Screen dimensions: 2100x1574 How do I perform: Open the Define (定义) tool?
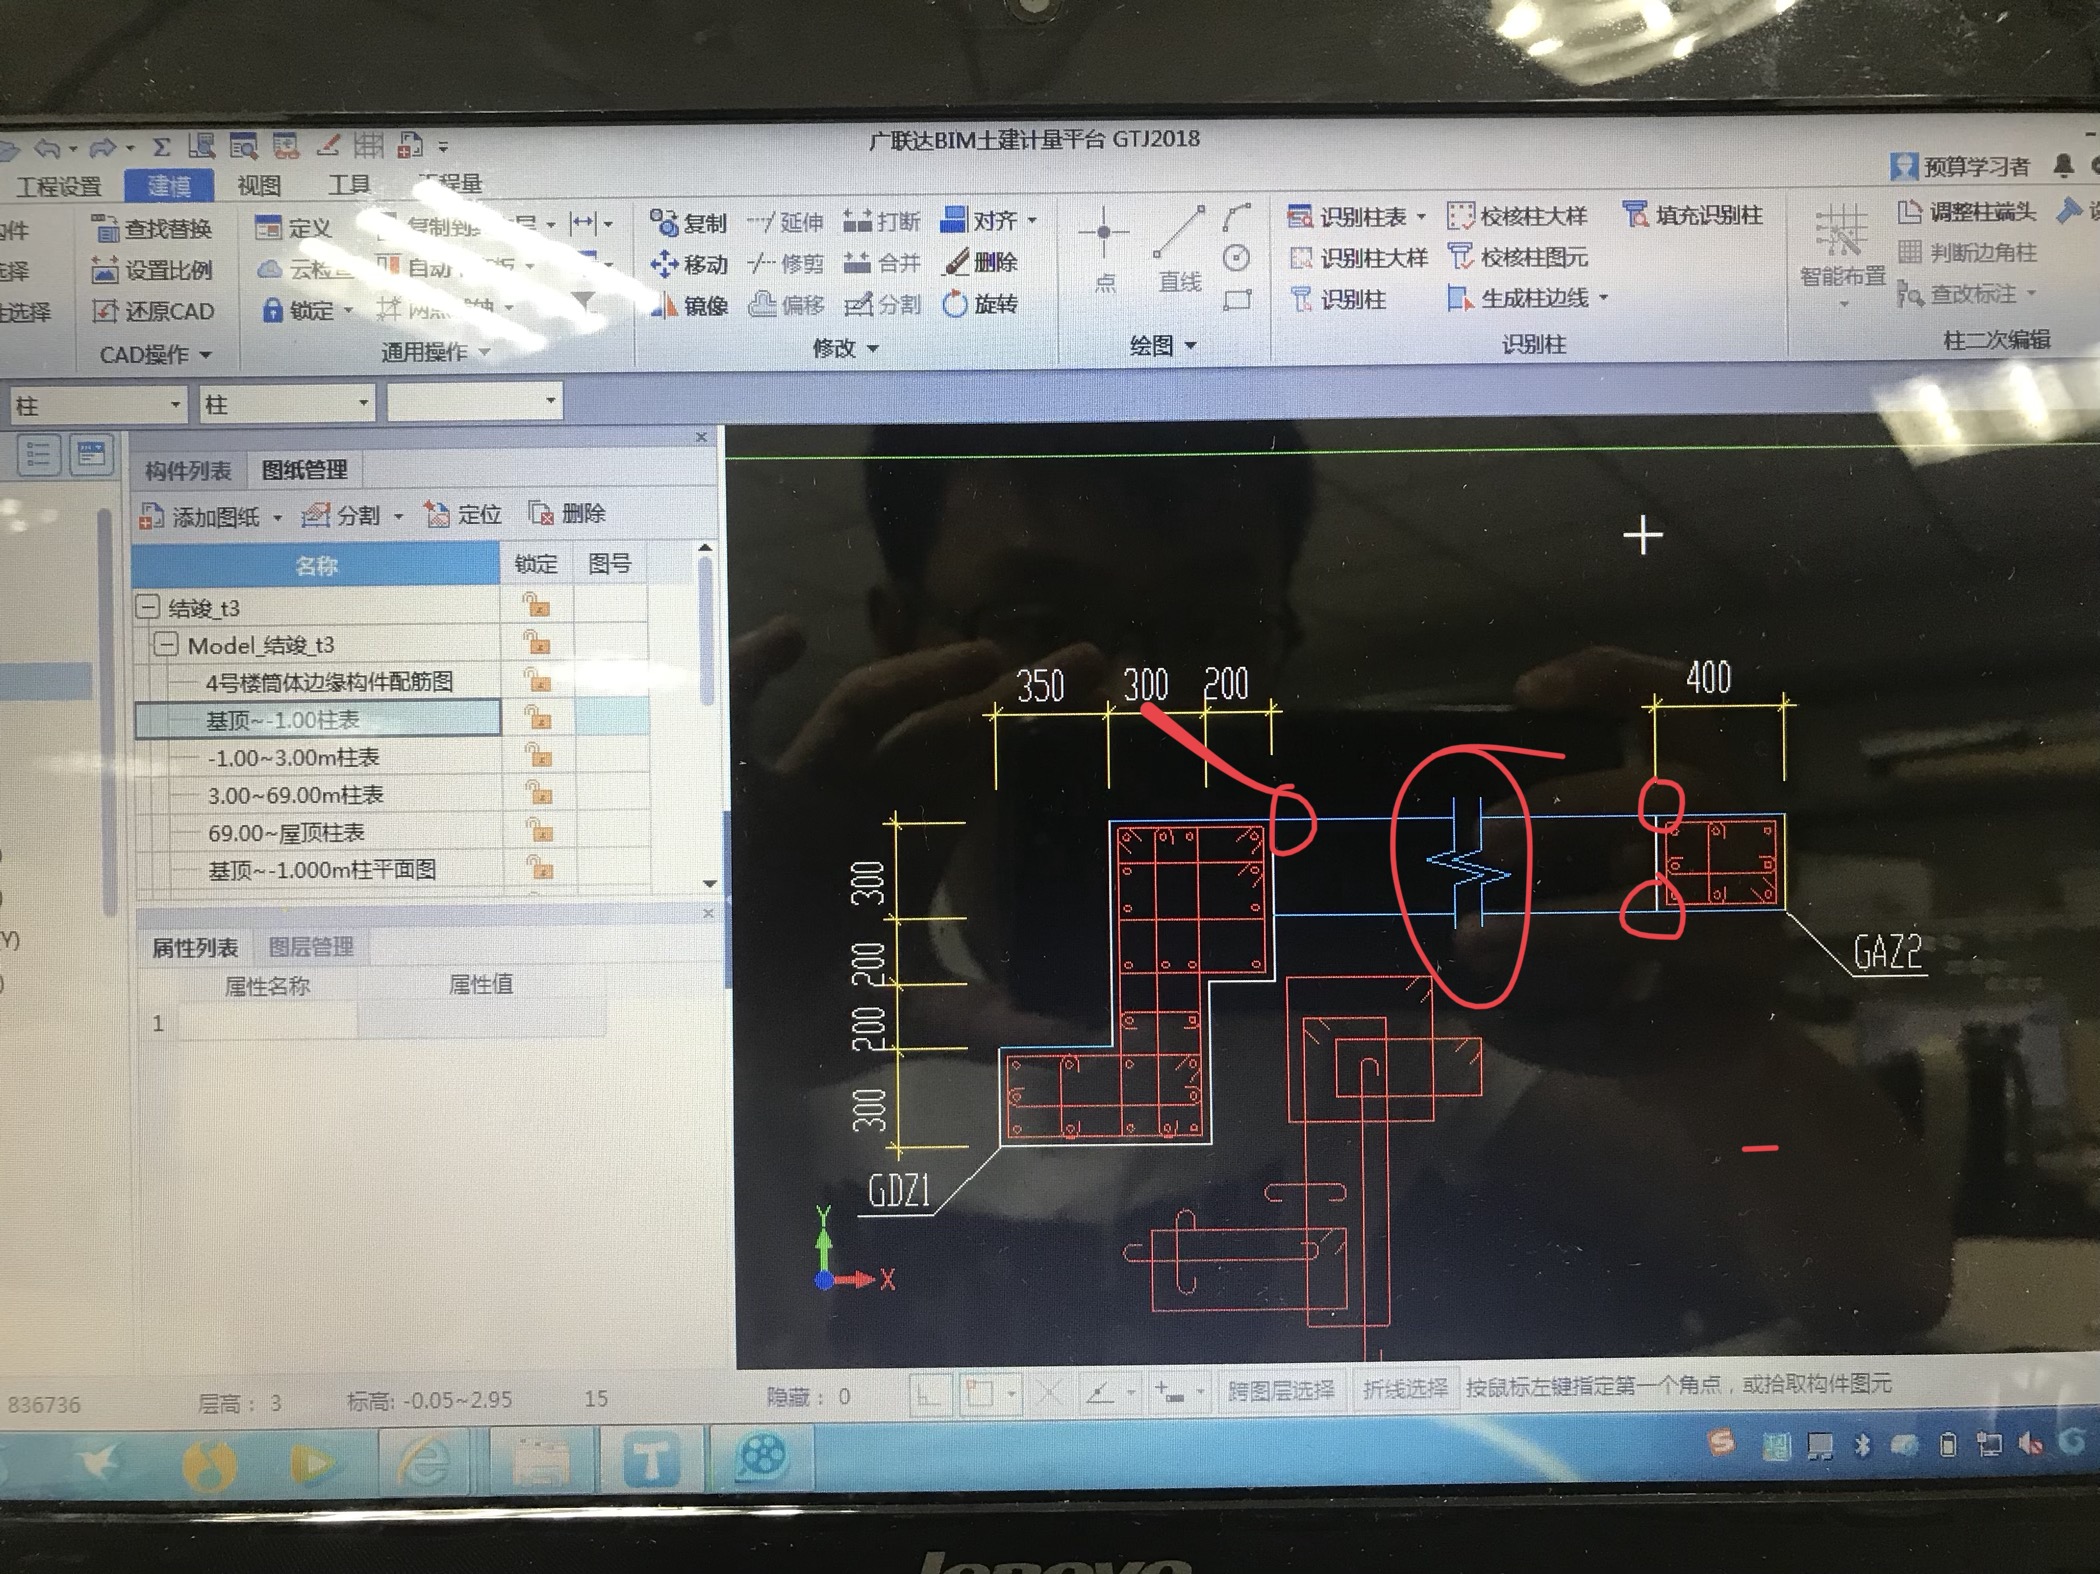pos(293,228)
